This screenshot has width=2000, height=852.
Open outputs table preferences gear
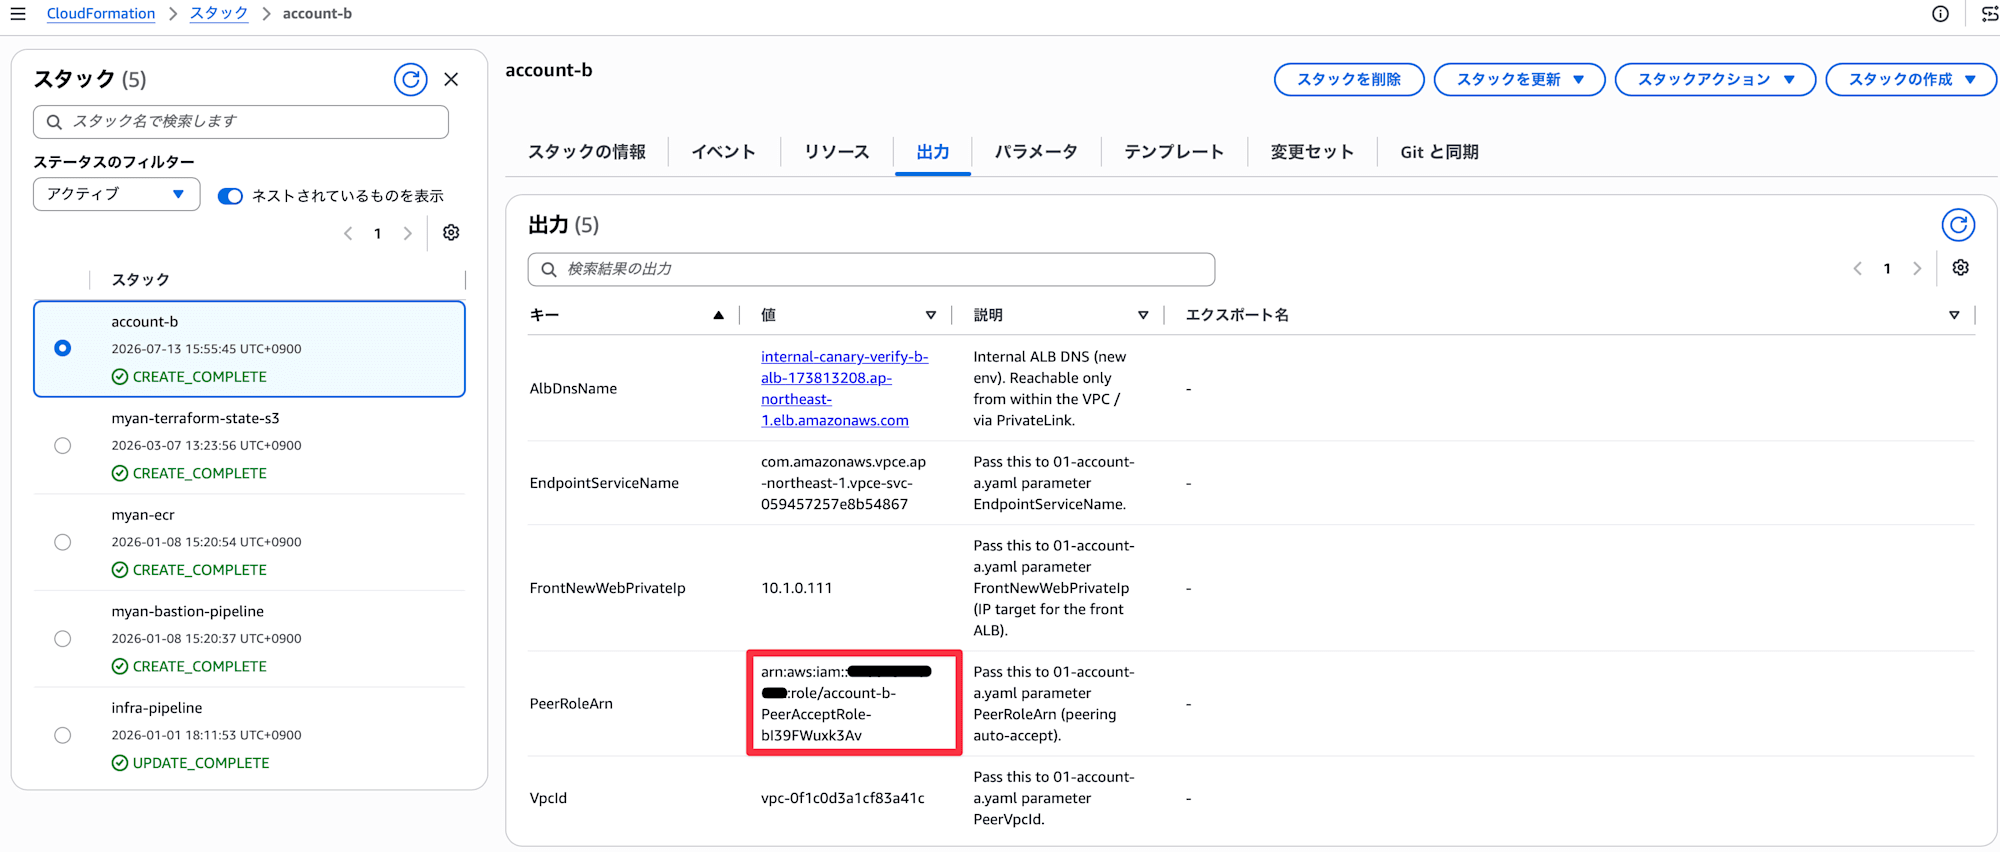point(1960,268)
